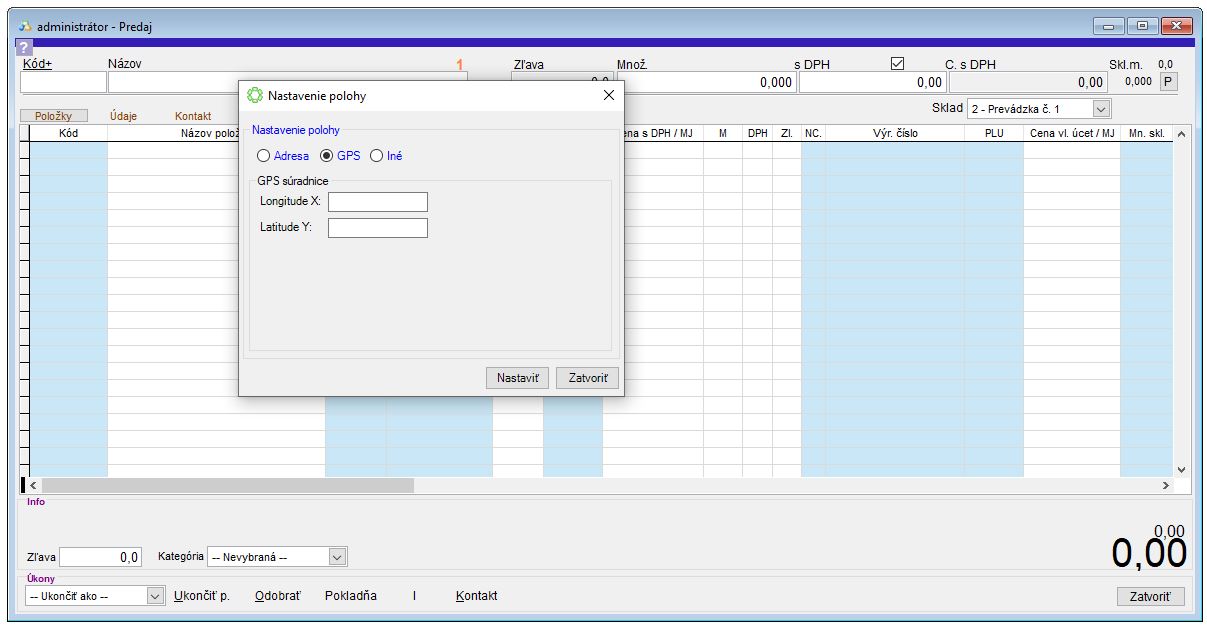Close the Nastavenie polohy dialog with X

608,96
